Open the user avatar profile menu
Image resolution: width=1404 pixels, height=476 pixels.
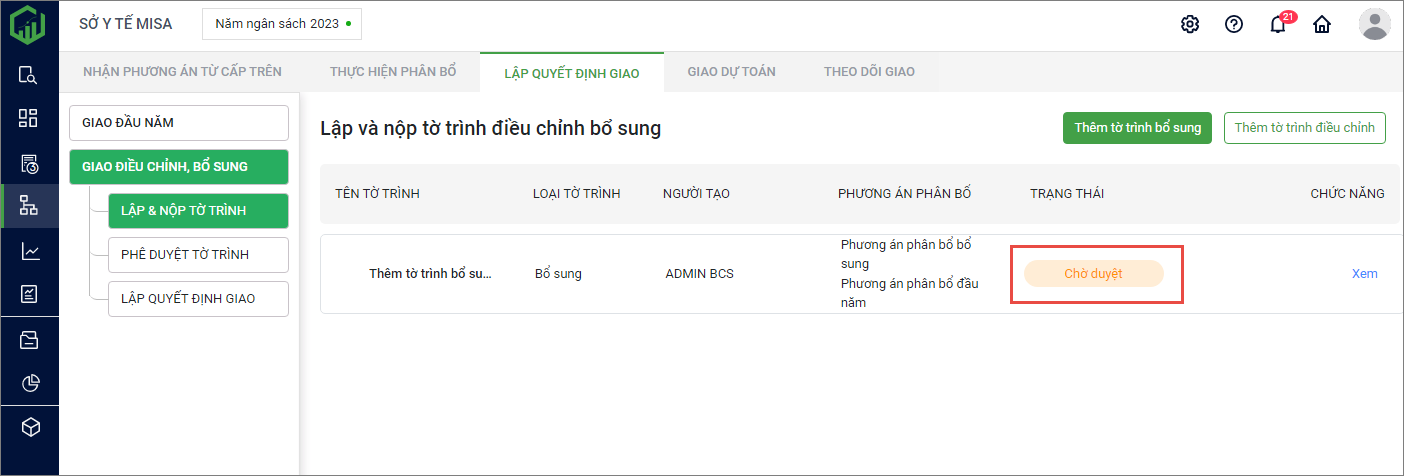click(x=1374, y=24)
